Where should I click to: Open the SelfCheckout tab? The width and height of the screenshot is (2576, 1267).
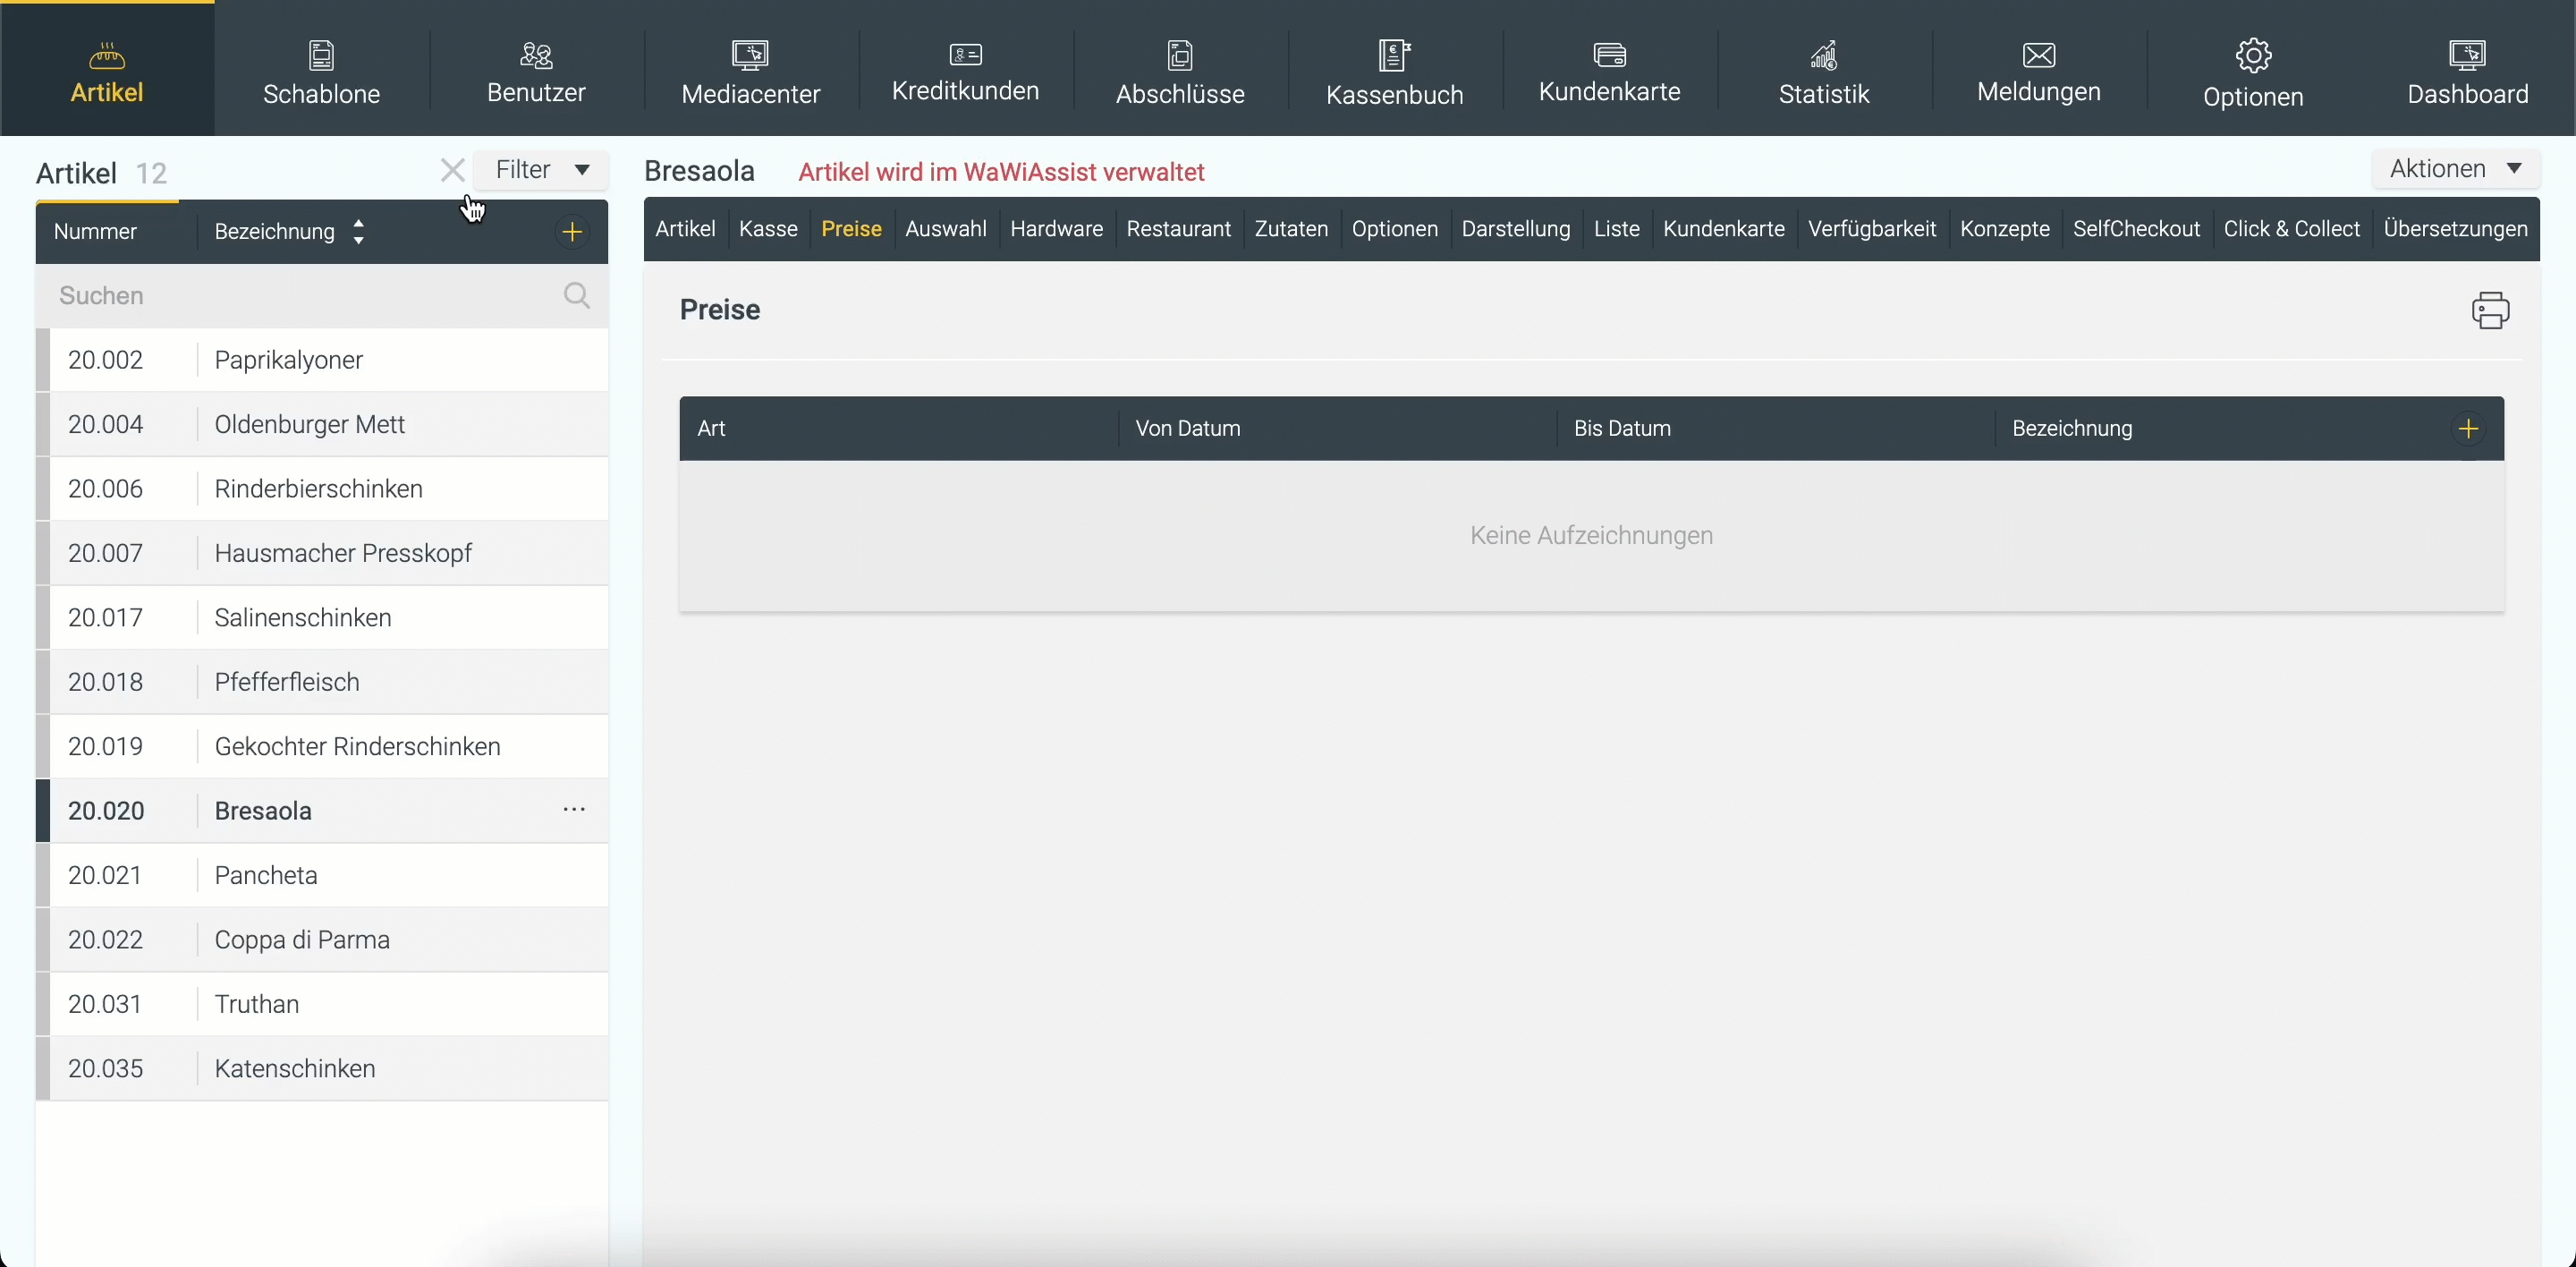coord(2136,229)
